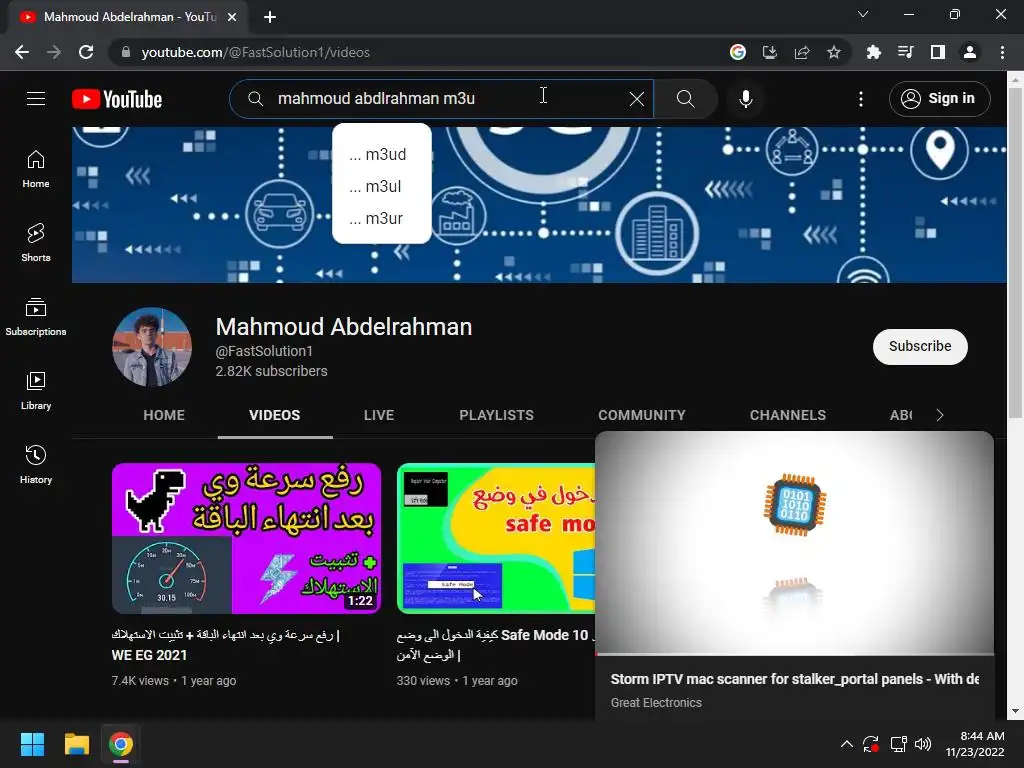Switch to the COMMUNITY channel tab
This screenshot has width=1024, height=768.
pyautogui.click(x=642, y=415)
